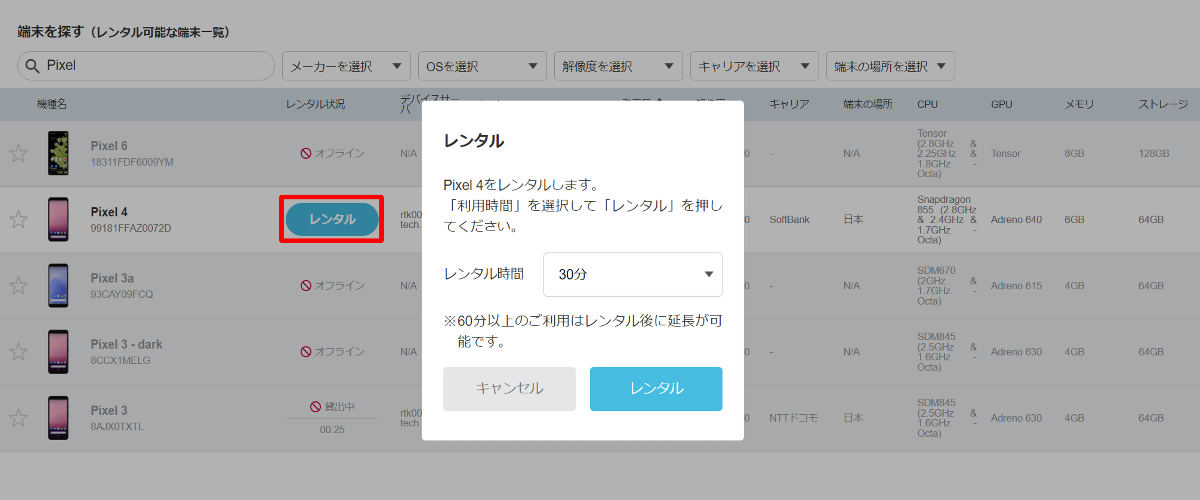This screenshot has width=1200, height=500.
Task: Click serial number 99181FFAZ0072D
Action: pos(131,229)
